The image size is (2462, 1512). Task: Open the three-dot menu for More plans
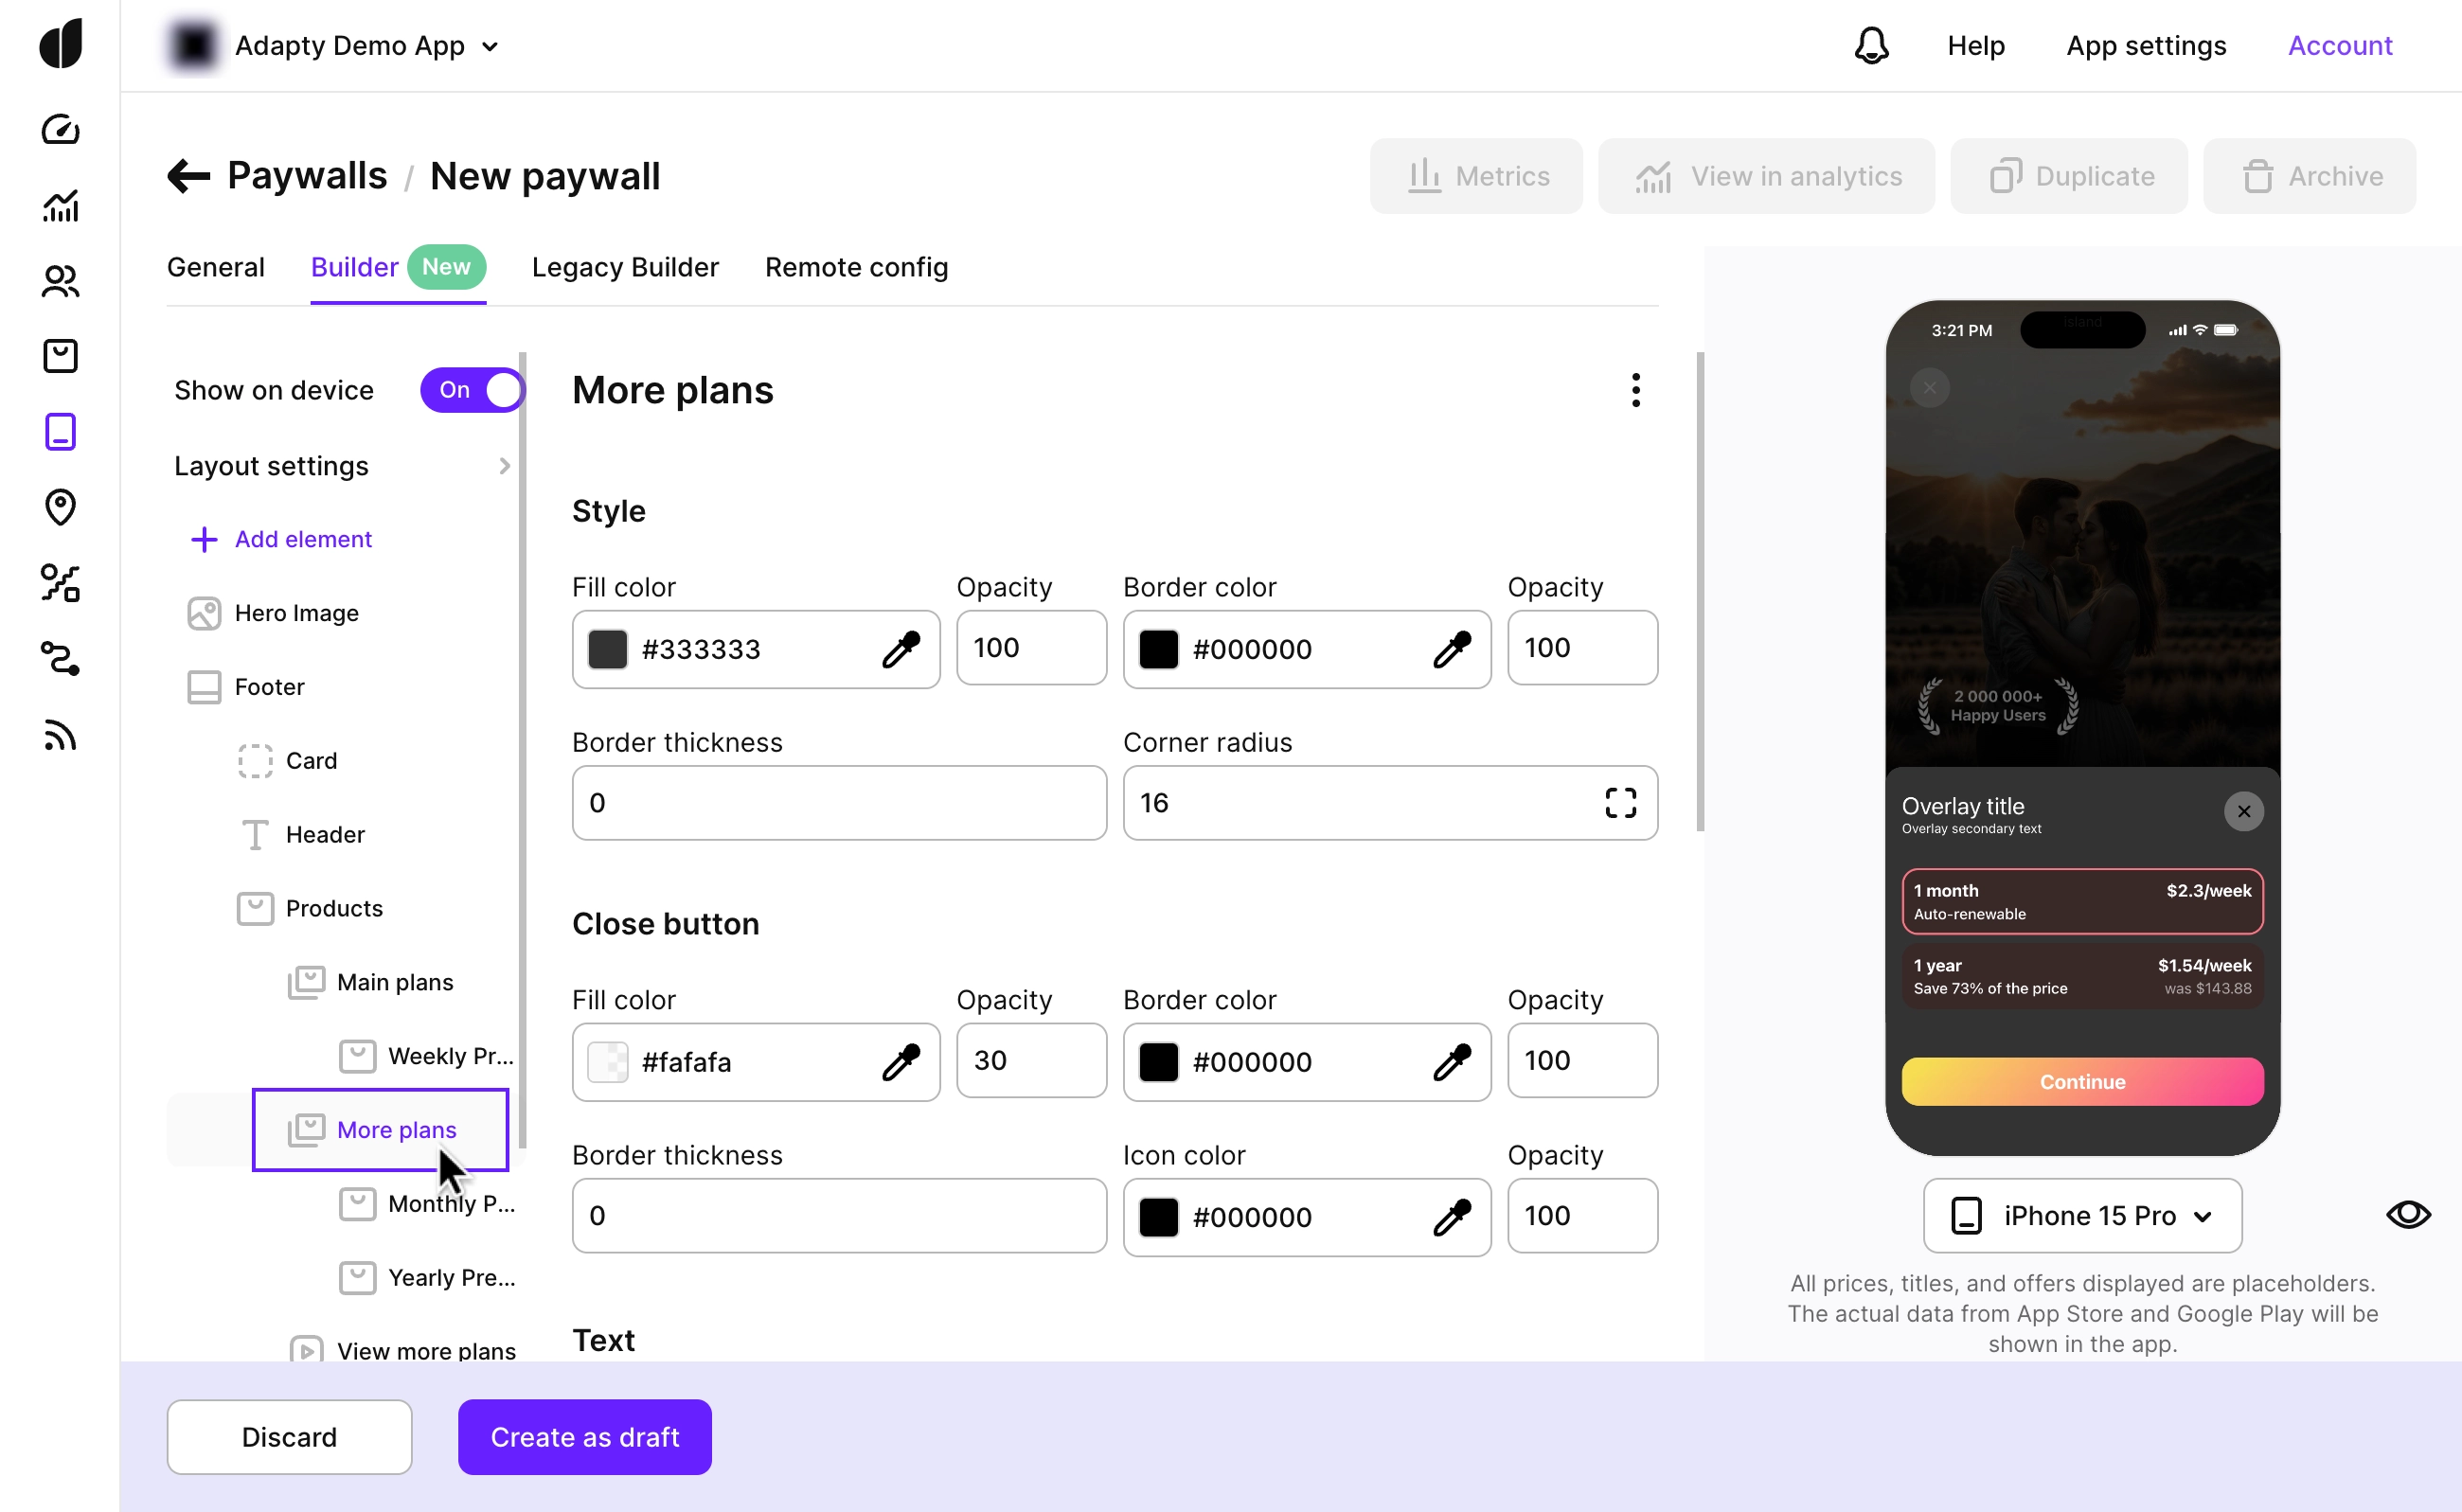point(1635,390)
